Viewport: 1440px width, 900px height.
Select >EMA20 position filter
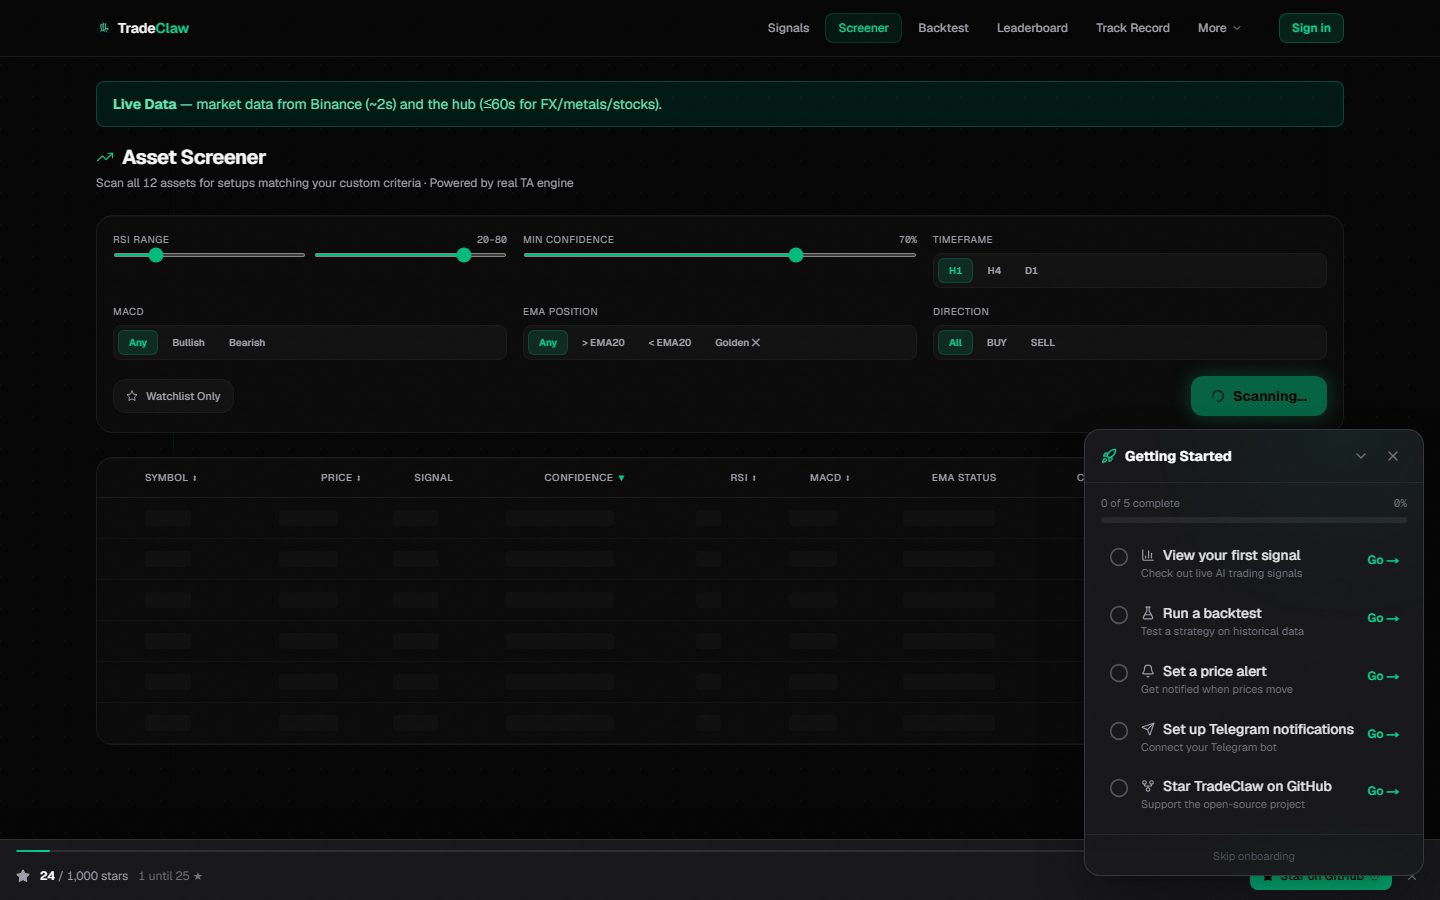[603, 343]
